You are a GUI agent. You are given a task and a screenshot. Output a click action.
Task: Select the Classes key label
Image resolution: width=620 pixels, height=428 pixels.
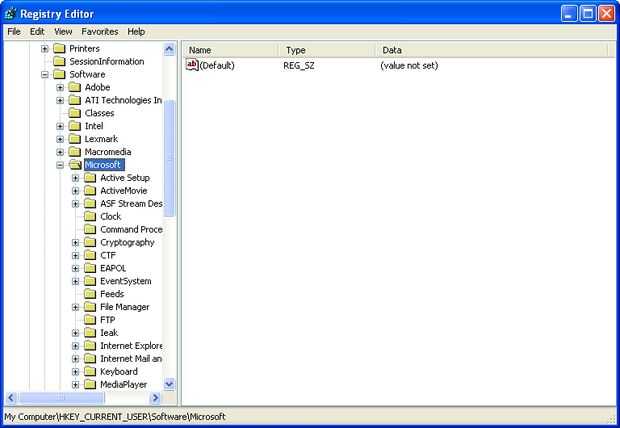click(99, 113)
